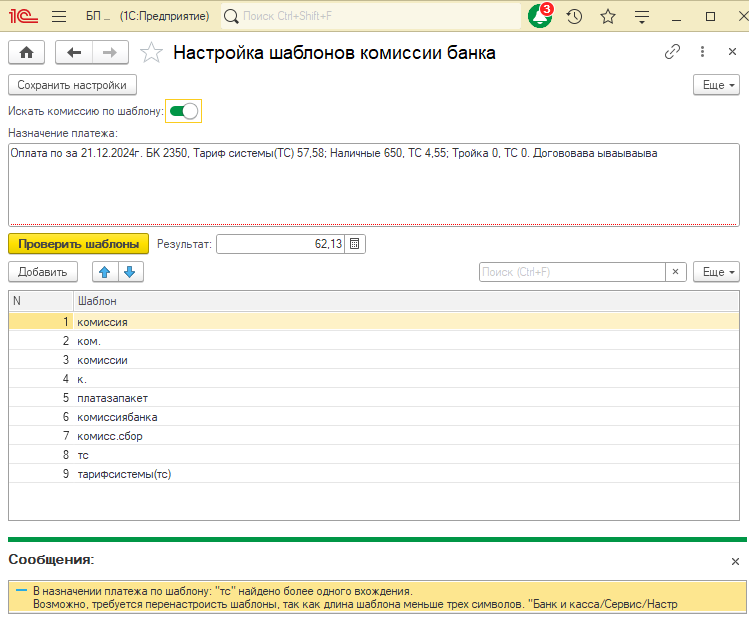
Task: Click Проверить шаблоны button
Action: [x=78, y=244]
